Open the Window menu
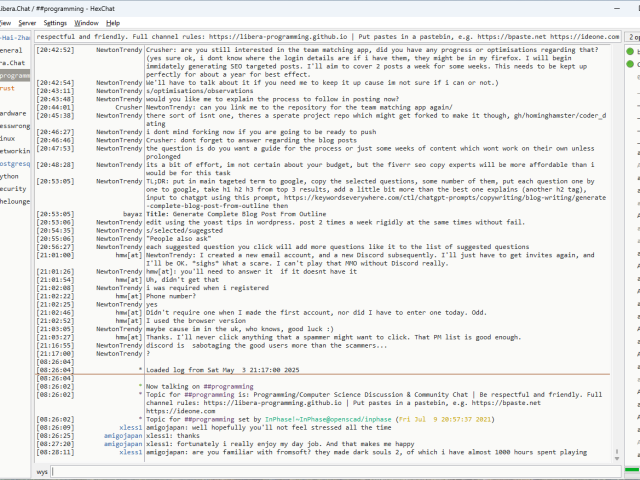The width and height of the screenshot is (640, 480). [87, 22]
